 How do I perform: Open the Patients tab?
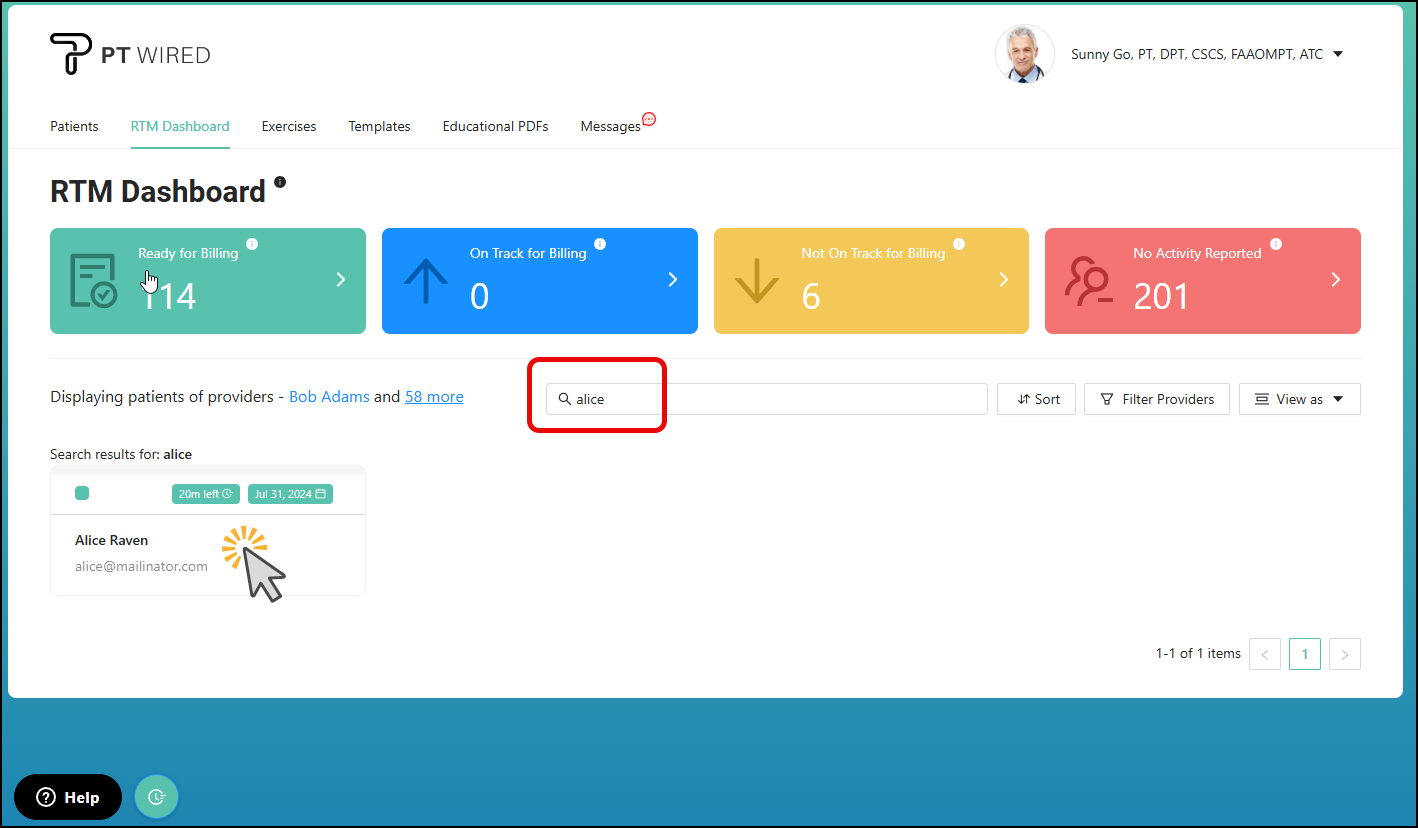[x=74, y=126]
